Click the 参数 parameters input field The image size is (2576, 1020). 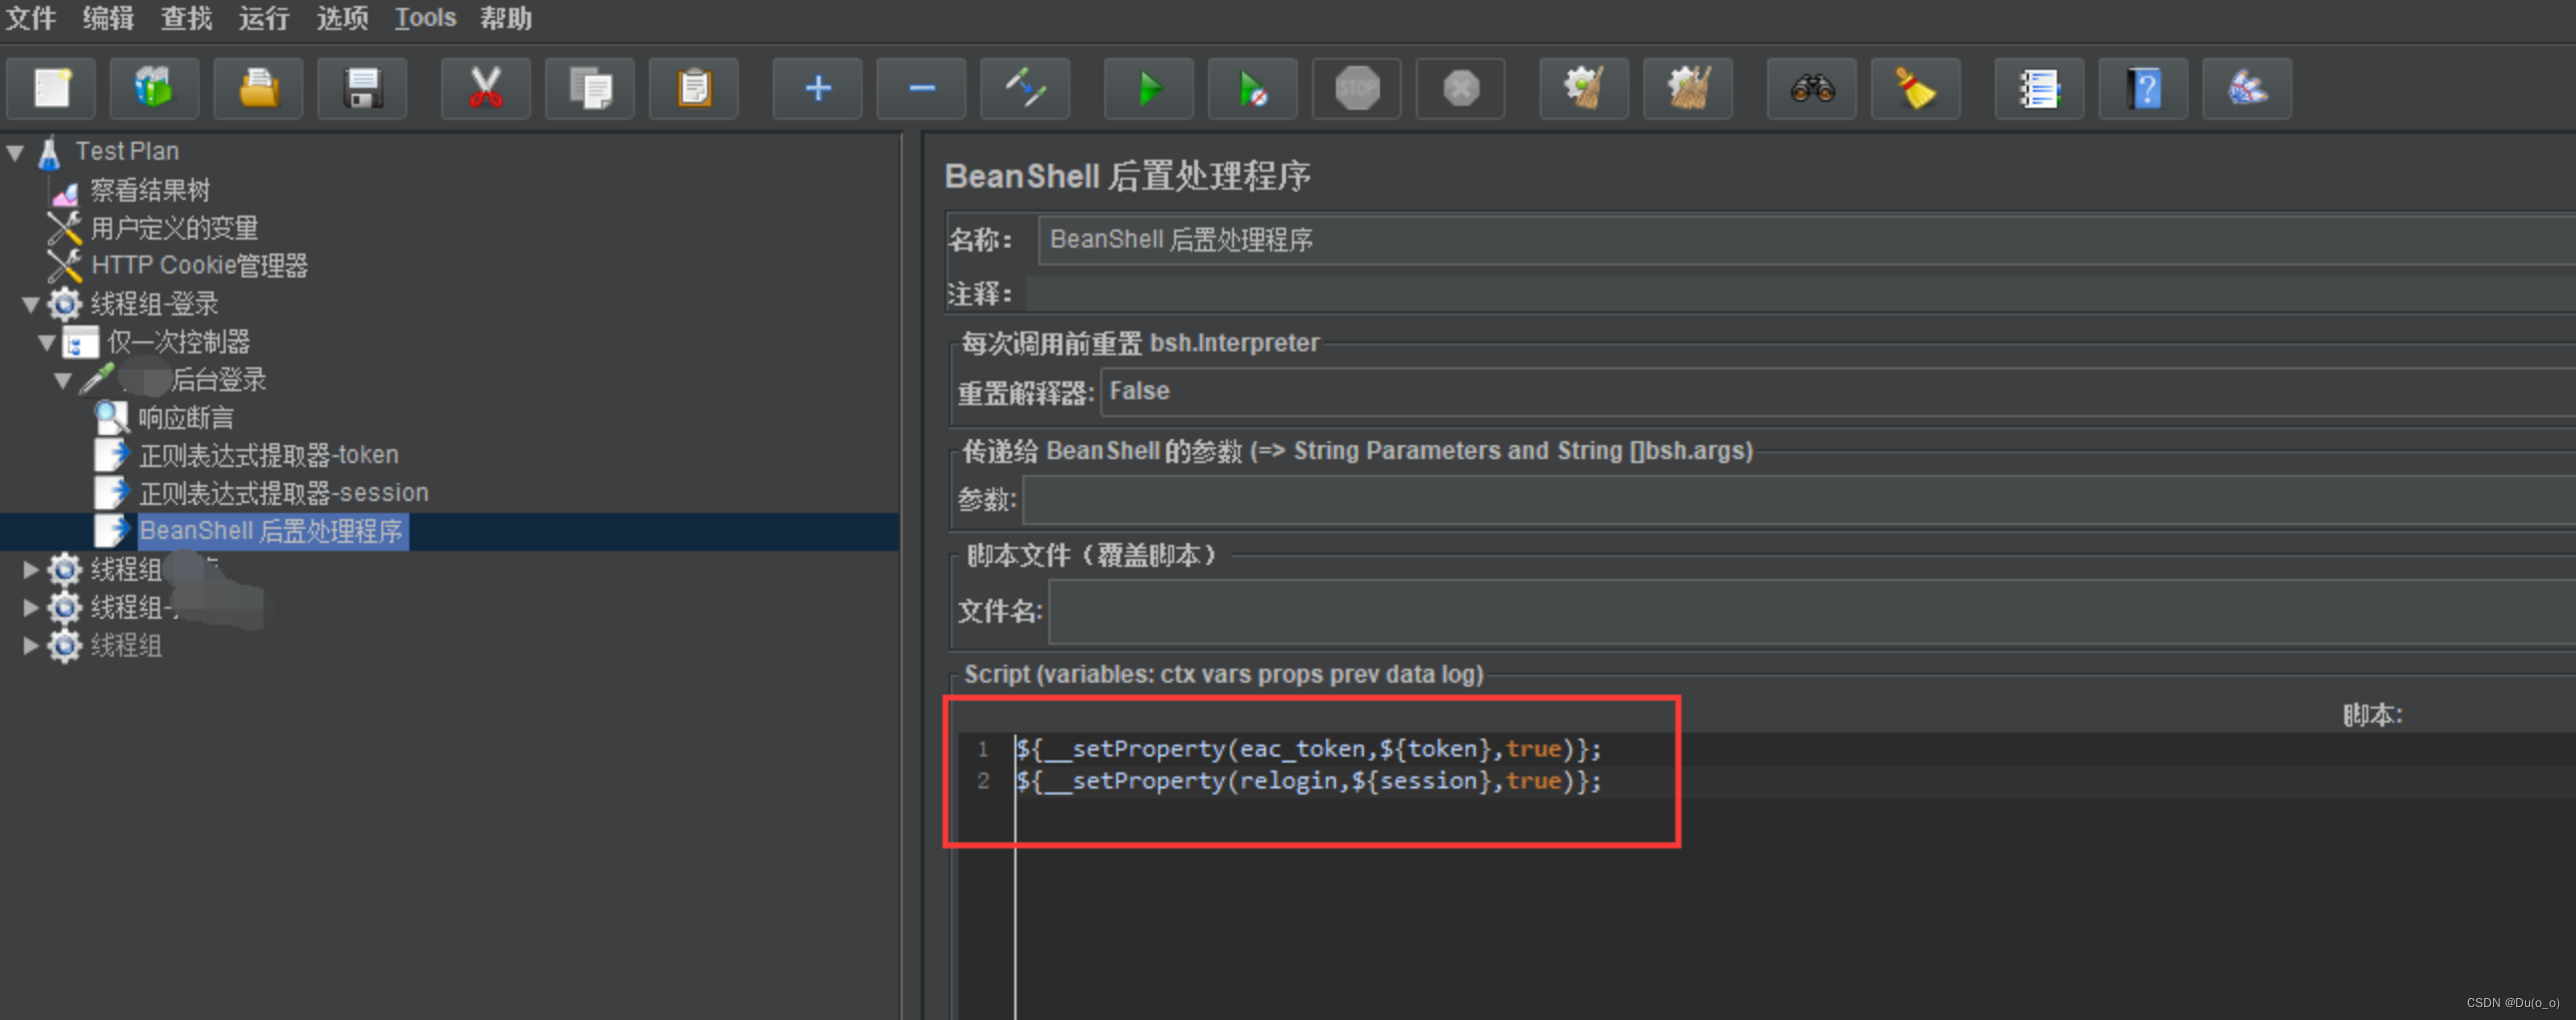[x=1798, y=500]
